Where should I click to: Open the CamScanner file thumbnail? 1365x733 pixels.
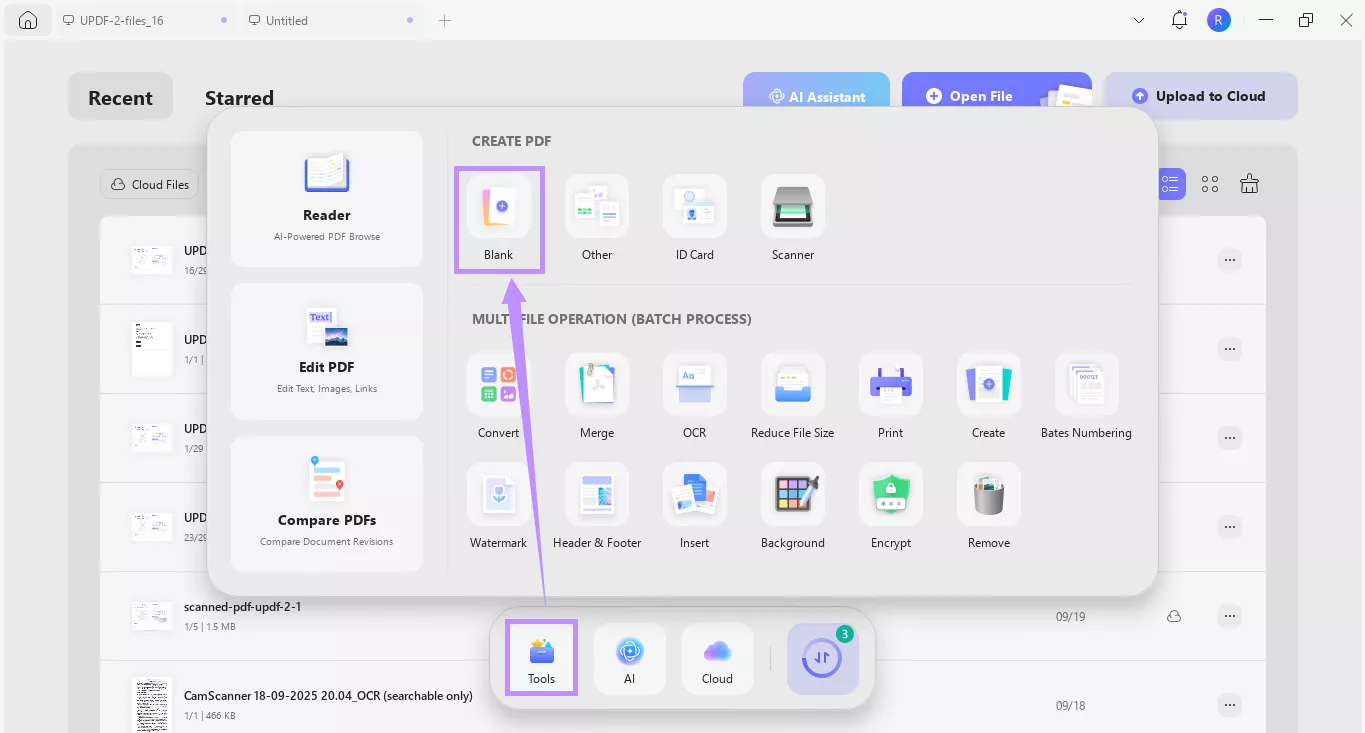[152, 704]
